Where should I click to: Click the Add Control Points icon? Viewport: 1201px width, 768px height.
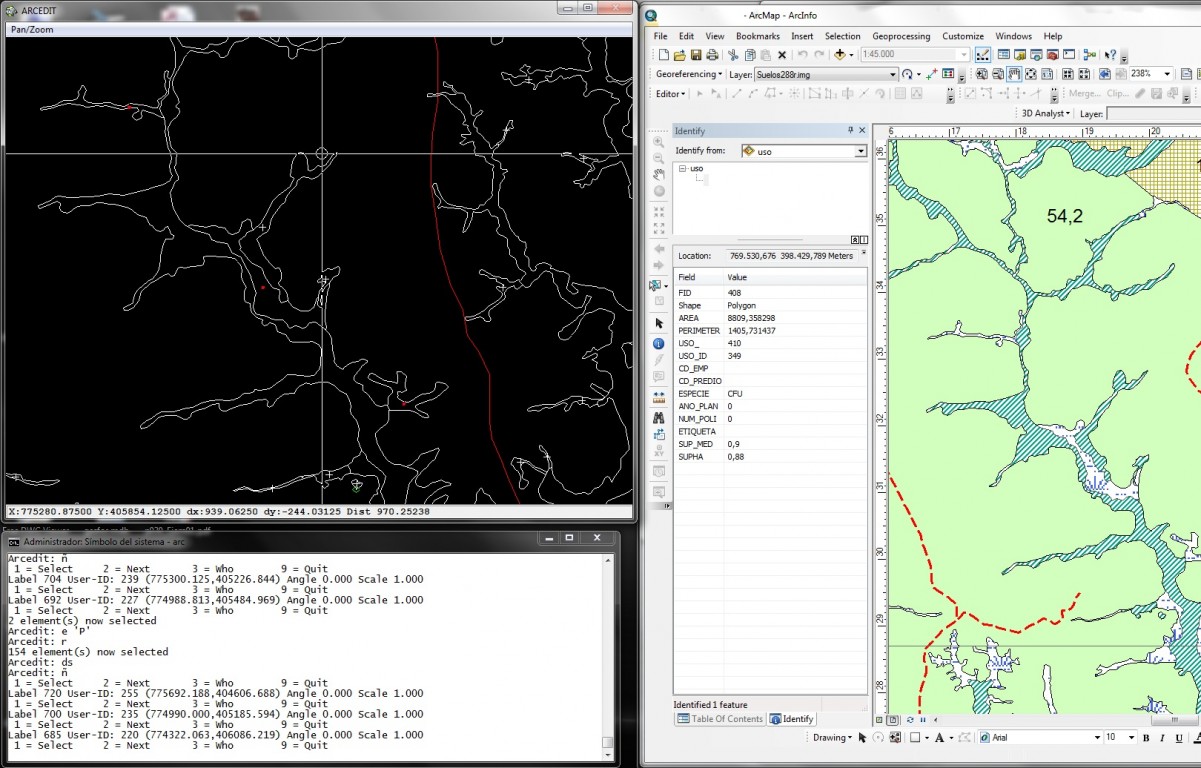pyautogui.click(x=932, y=74)
